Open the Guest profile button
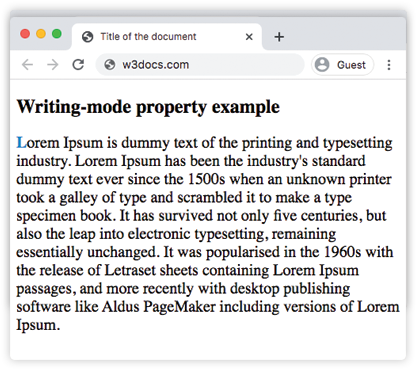The image size is (420, 380). 342,65
